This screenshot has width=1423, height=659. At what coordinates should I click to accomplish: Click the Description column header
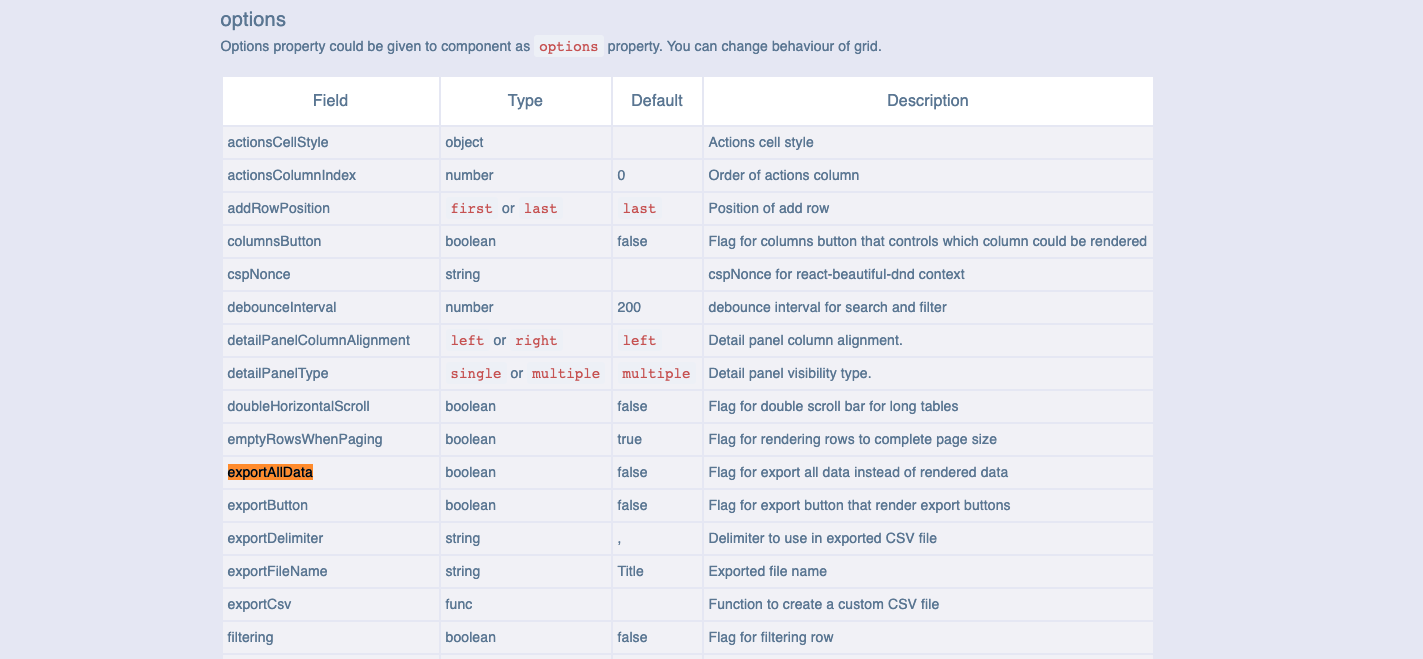[927, 100]
